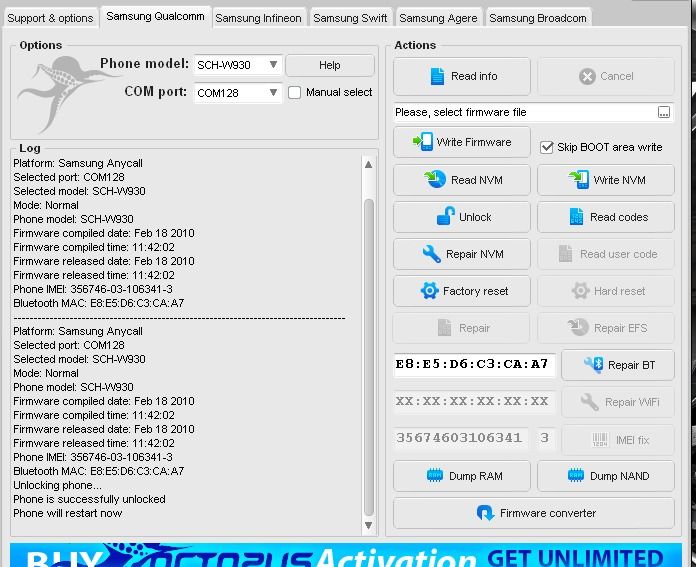Viewport: 696px width, 567px height.
Task: Click the Write NVM phone icon
Action: pyautogui.click(x=579, y=179)
